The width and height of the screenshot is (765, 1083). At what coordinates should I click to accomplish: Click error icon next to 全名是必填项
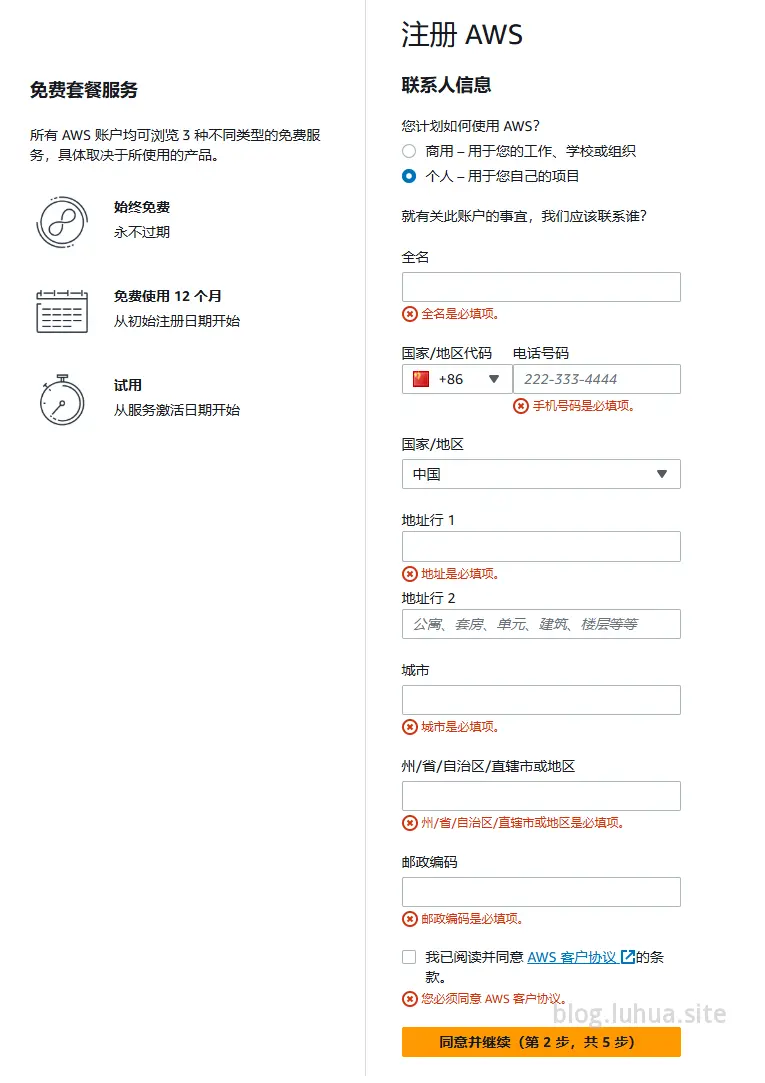point(410,314)
